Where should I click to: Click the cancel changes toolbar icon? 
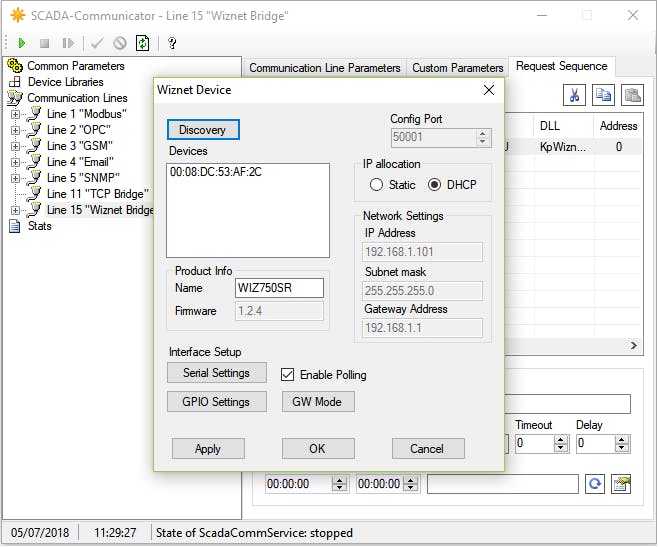[x=120, y=43]
